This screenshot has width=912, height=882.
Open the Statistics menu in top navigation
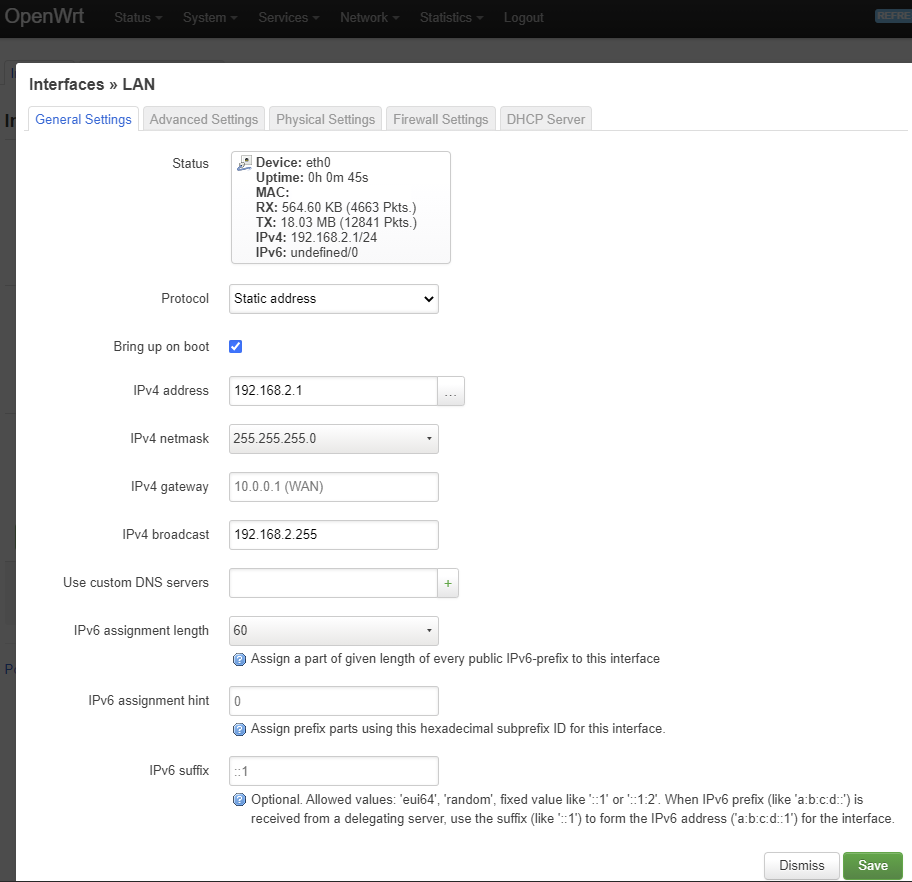(451, 17)
